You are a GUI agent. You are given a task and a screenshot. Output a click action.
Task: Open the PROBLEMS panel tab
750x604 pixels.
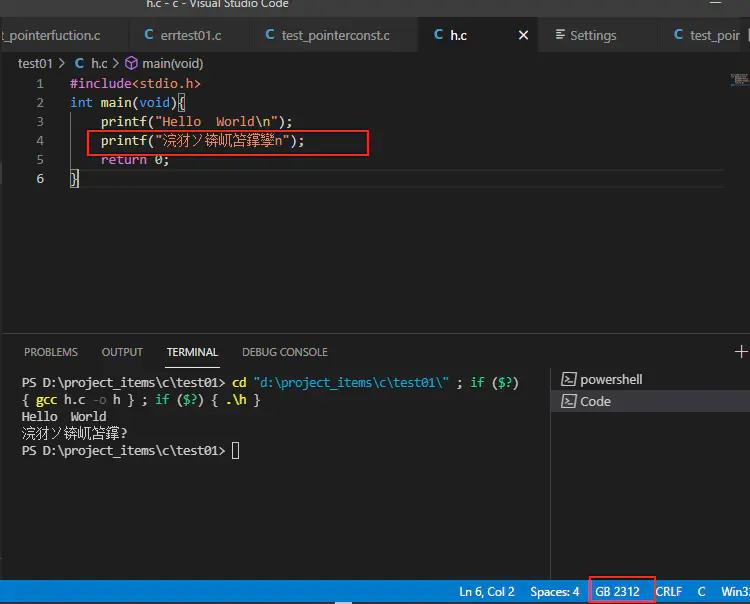51,352
